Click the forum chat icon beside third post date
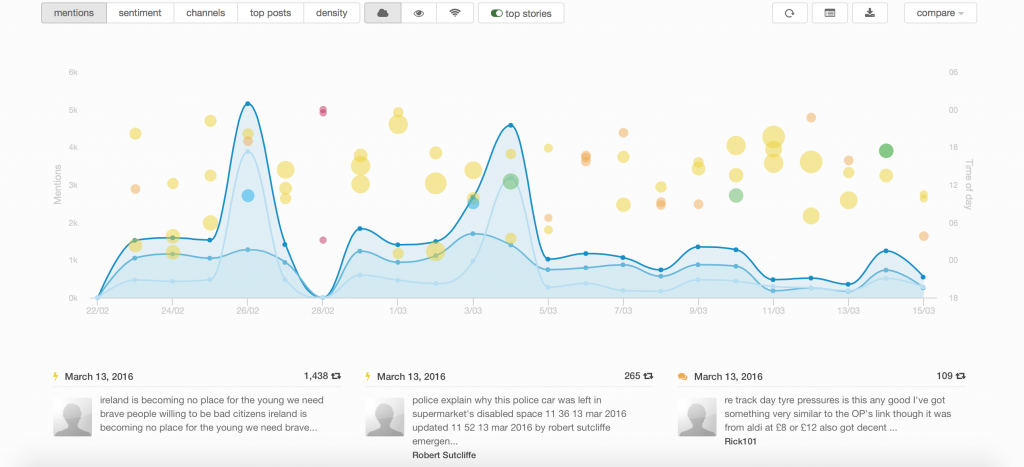 click(x=682, y=377)
